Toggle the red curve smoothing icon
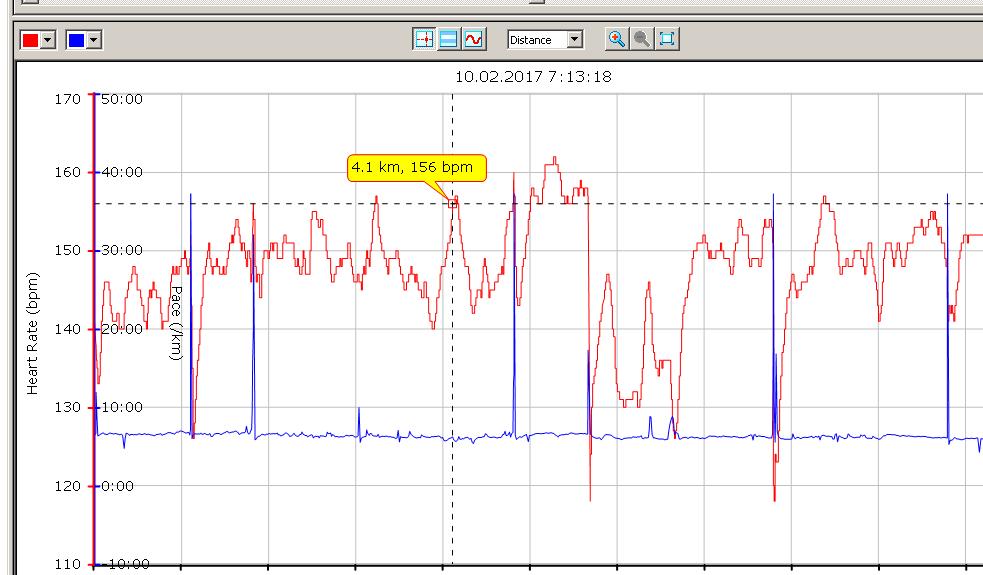983x575 pixels. (473, 40)
